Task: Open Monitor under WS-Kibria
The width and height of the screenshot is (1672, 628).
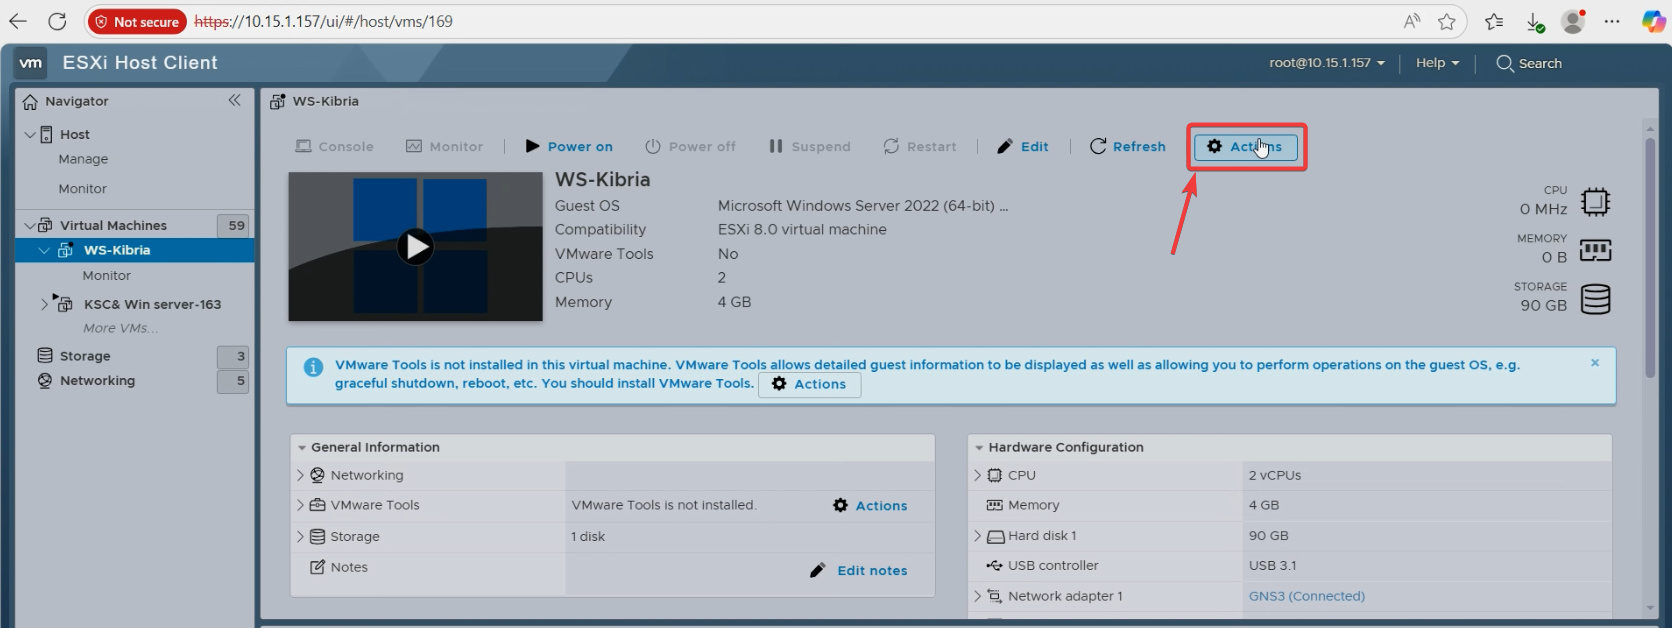Action: coord(106,275)
